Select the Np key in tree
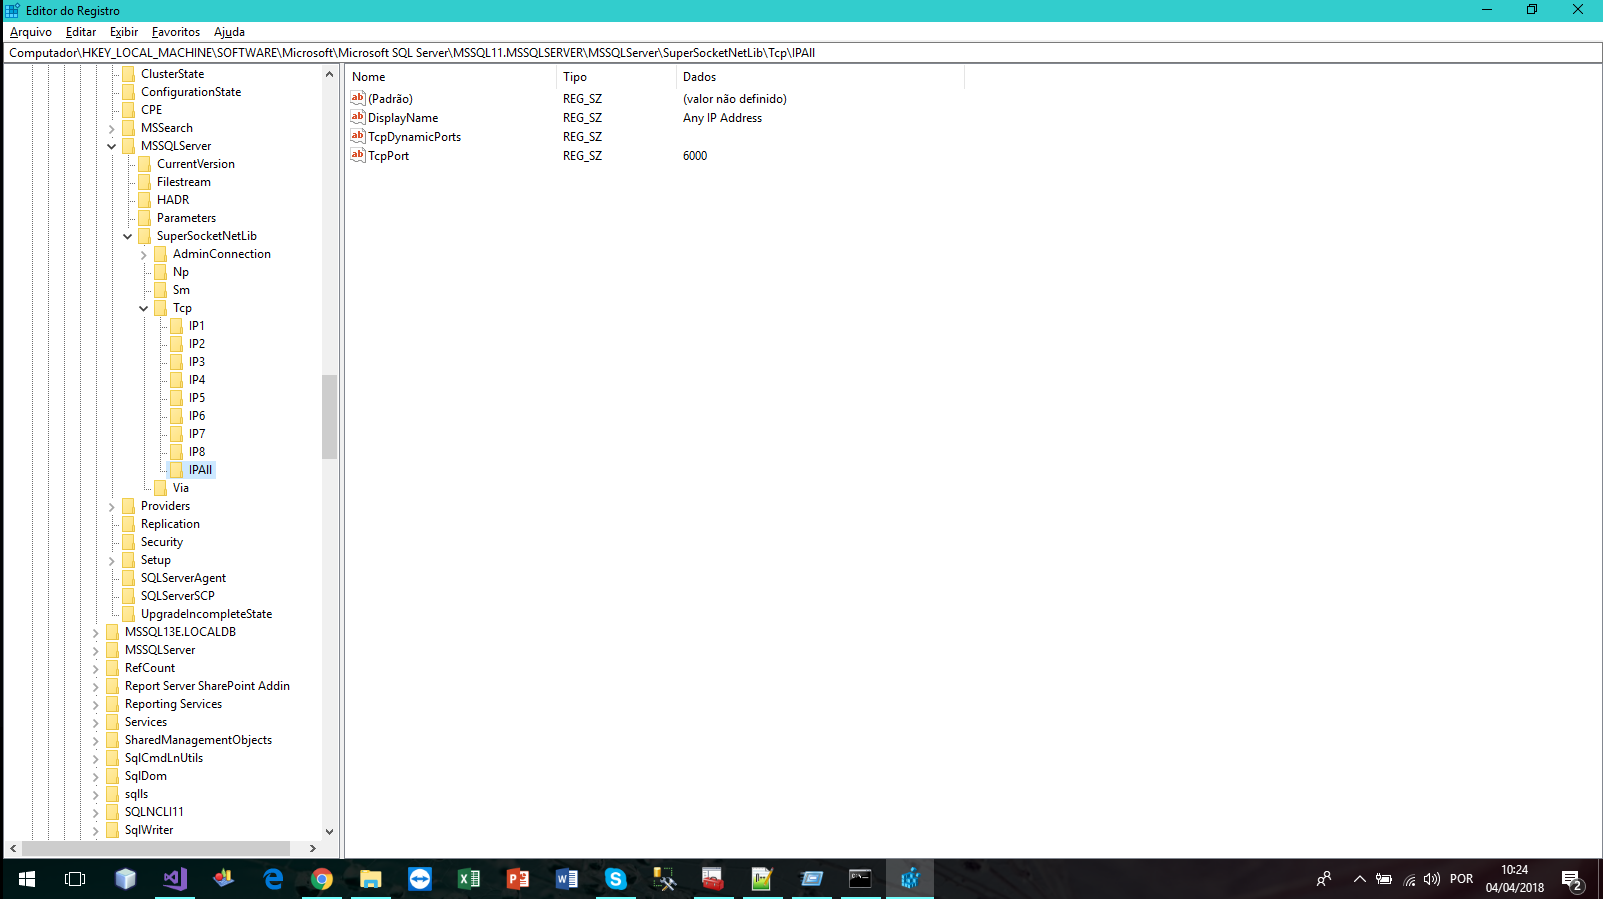The width and height of the screenshot is (1603, 899). click(181, 272)
